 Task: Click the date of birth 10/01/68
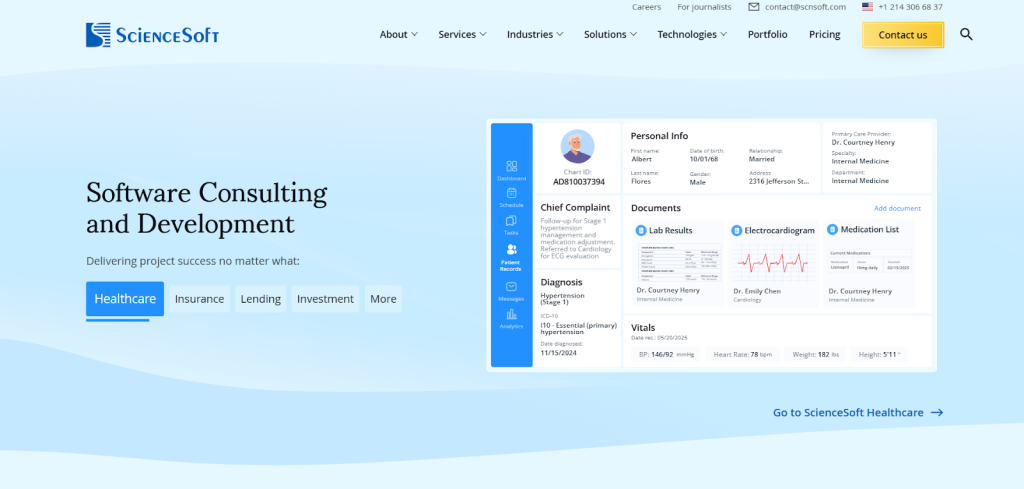[703, 159]
